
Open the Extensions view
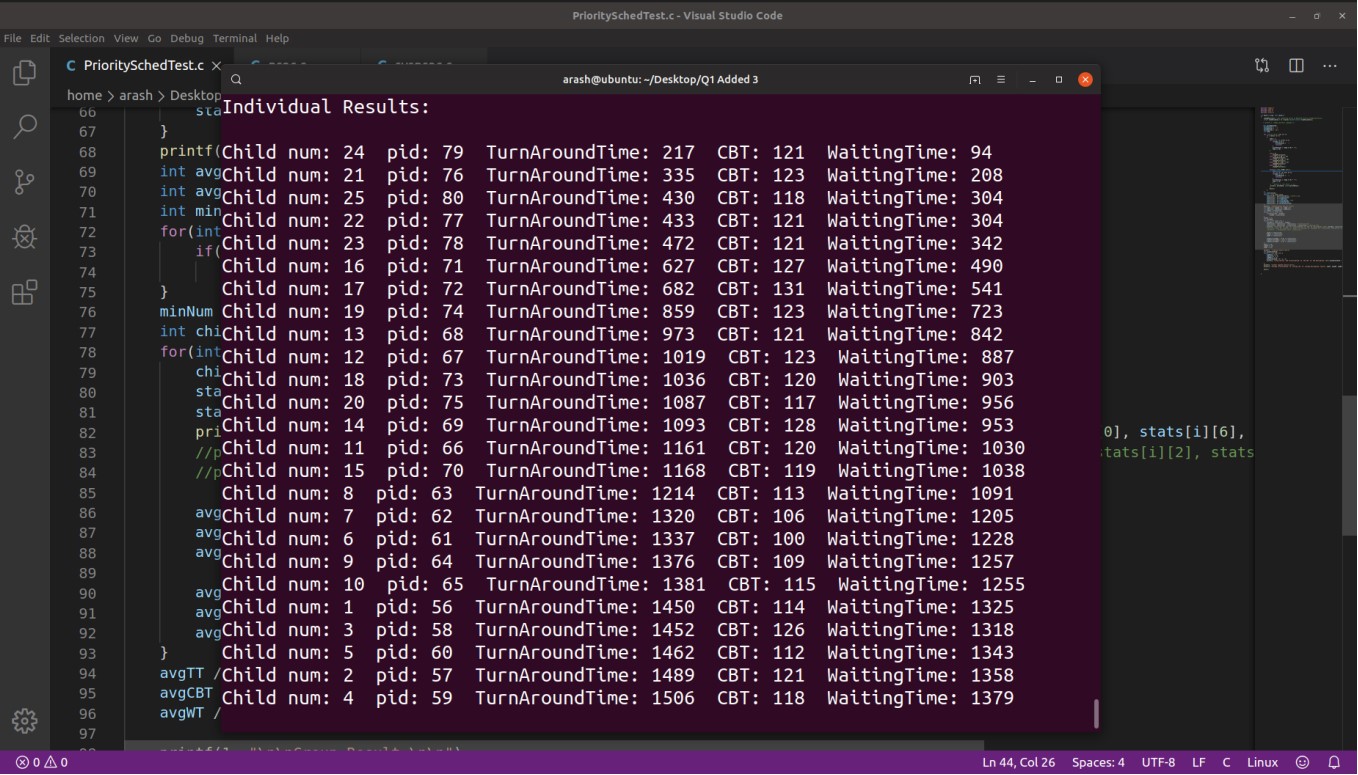point(24,292)
